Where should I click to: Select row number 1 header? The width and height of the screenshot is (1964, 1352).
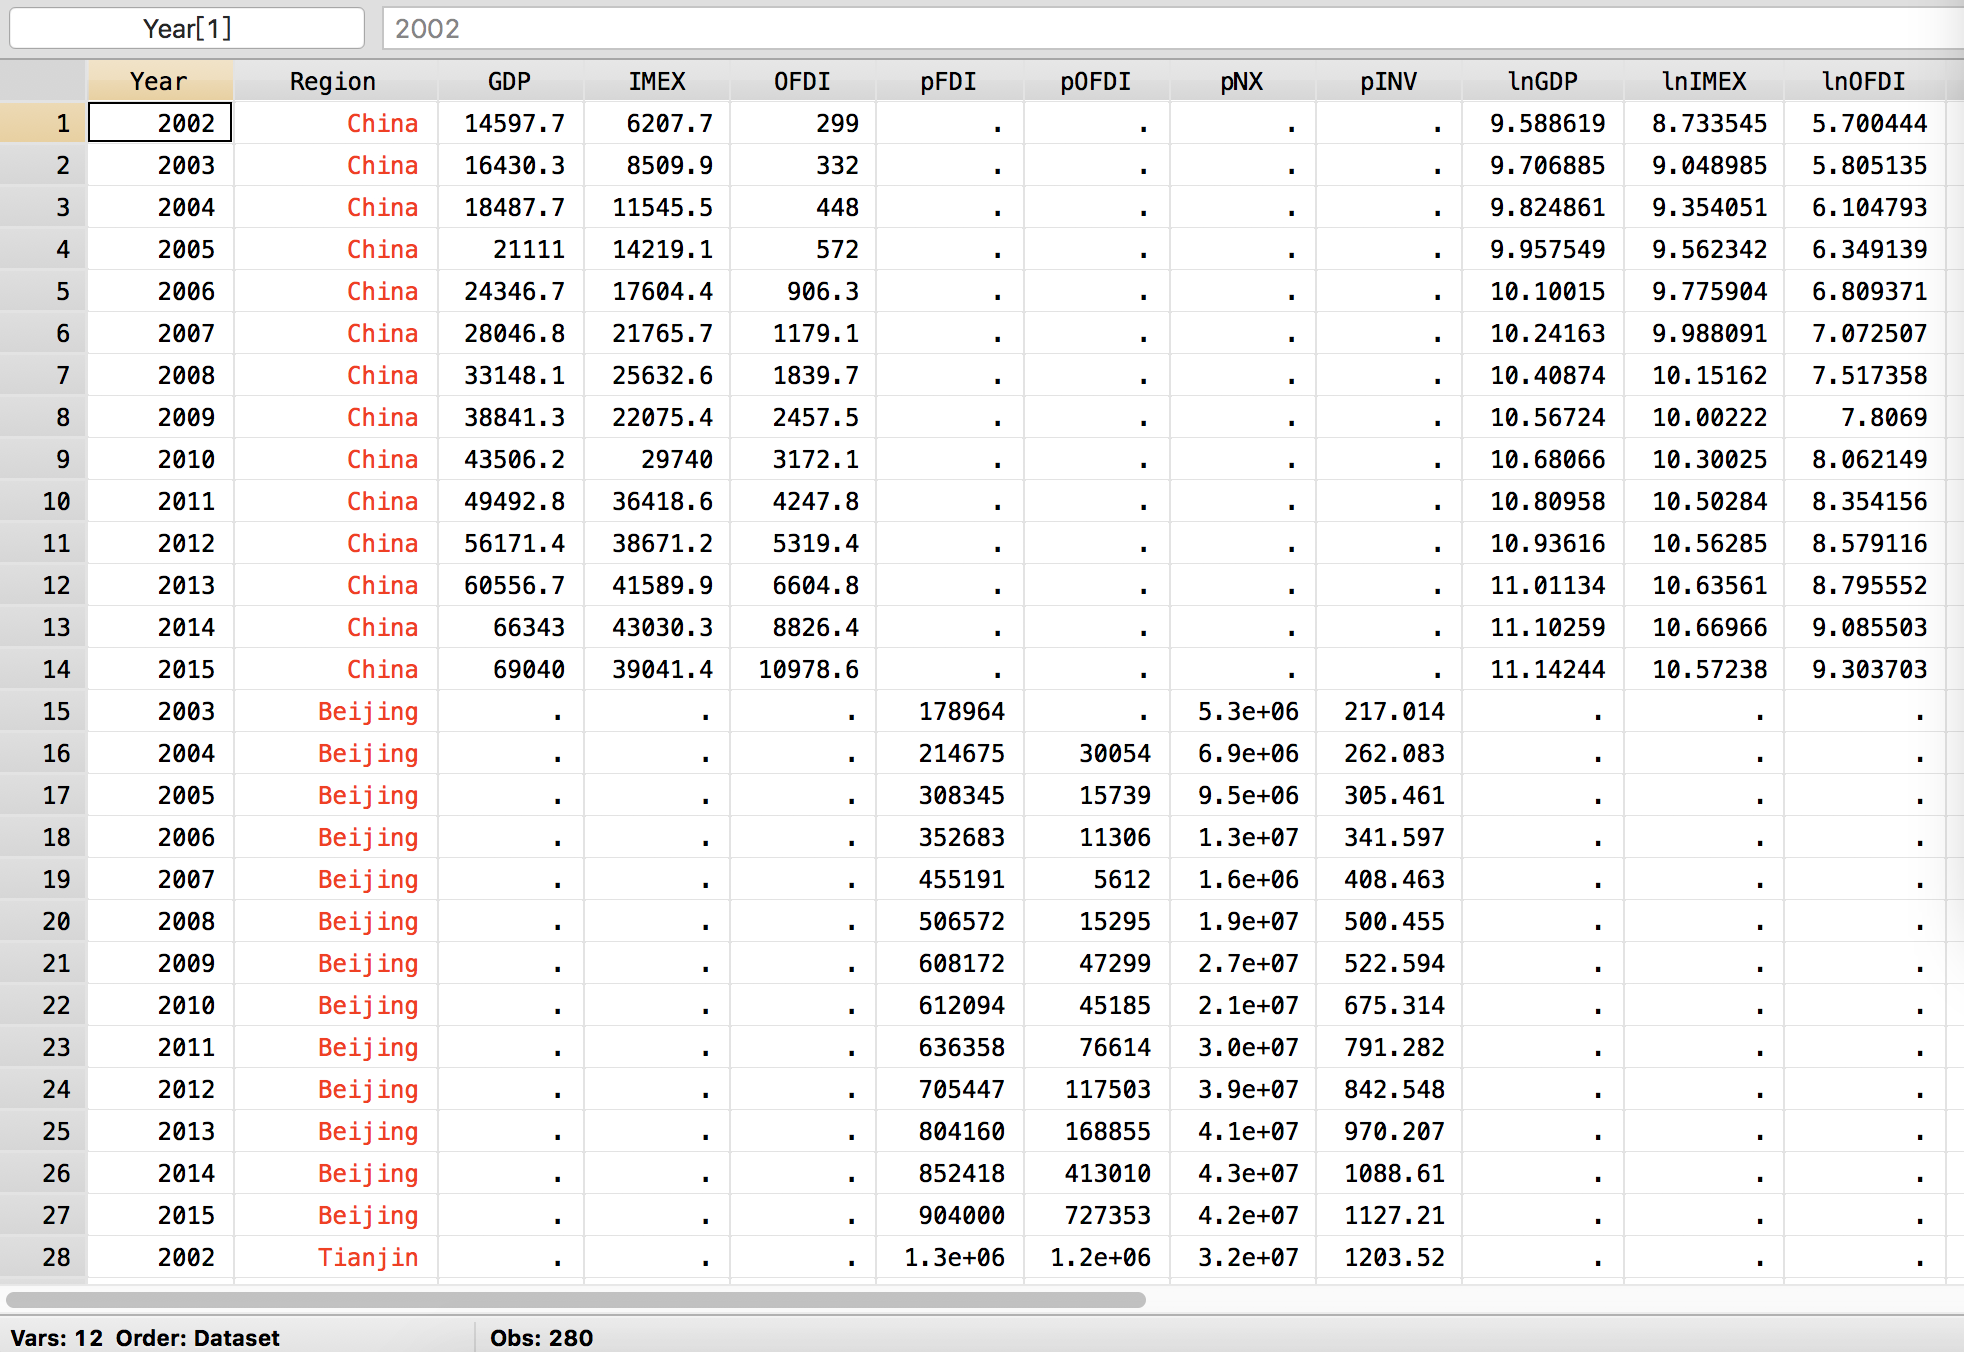(x=44, y=123)
